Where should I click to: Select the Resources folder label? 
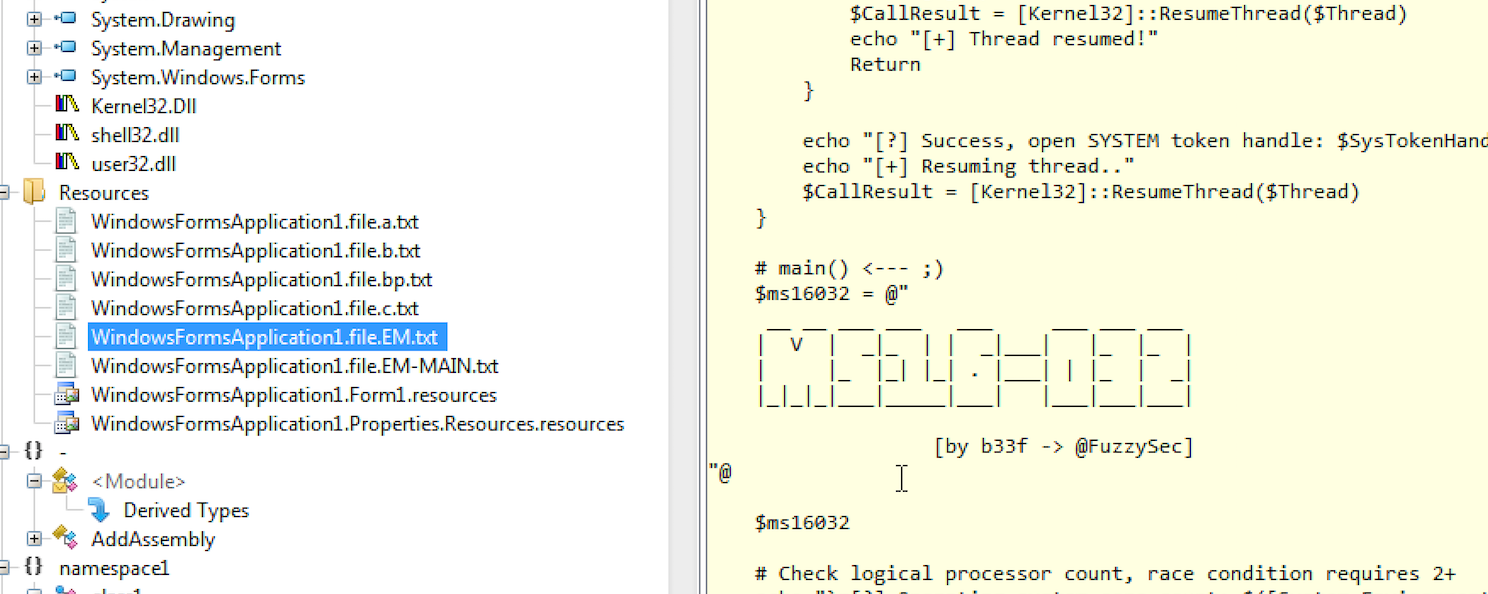[104, 193]
